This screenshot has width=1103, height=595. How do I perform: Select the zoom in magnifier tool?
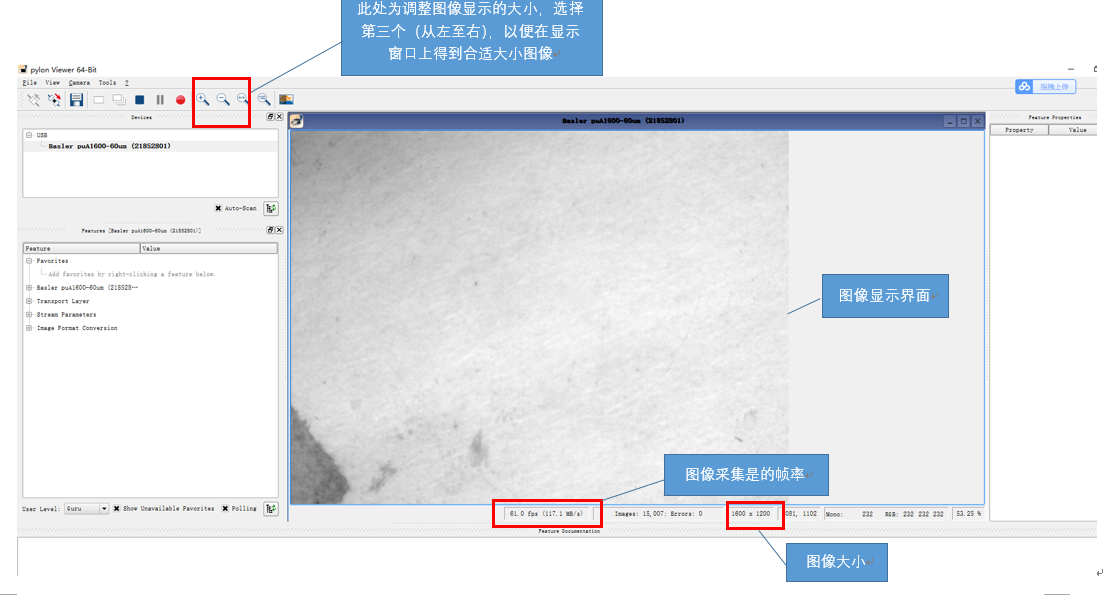point(203,100)
